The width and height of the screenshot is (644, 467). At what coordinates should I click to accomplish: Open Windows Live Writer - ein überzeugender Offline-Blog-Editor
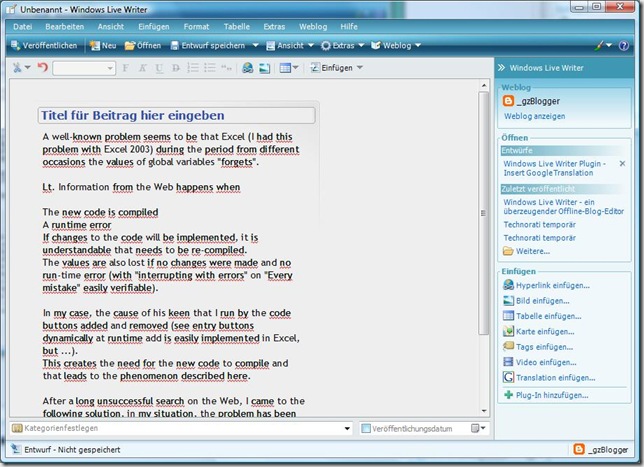563,207
